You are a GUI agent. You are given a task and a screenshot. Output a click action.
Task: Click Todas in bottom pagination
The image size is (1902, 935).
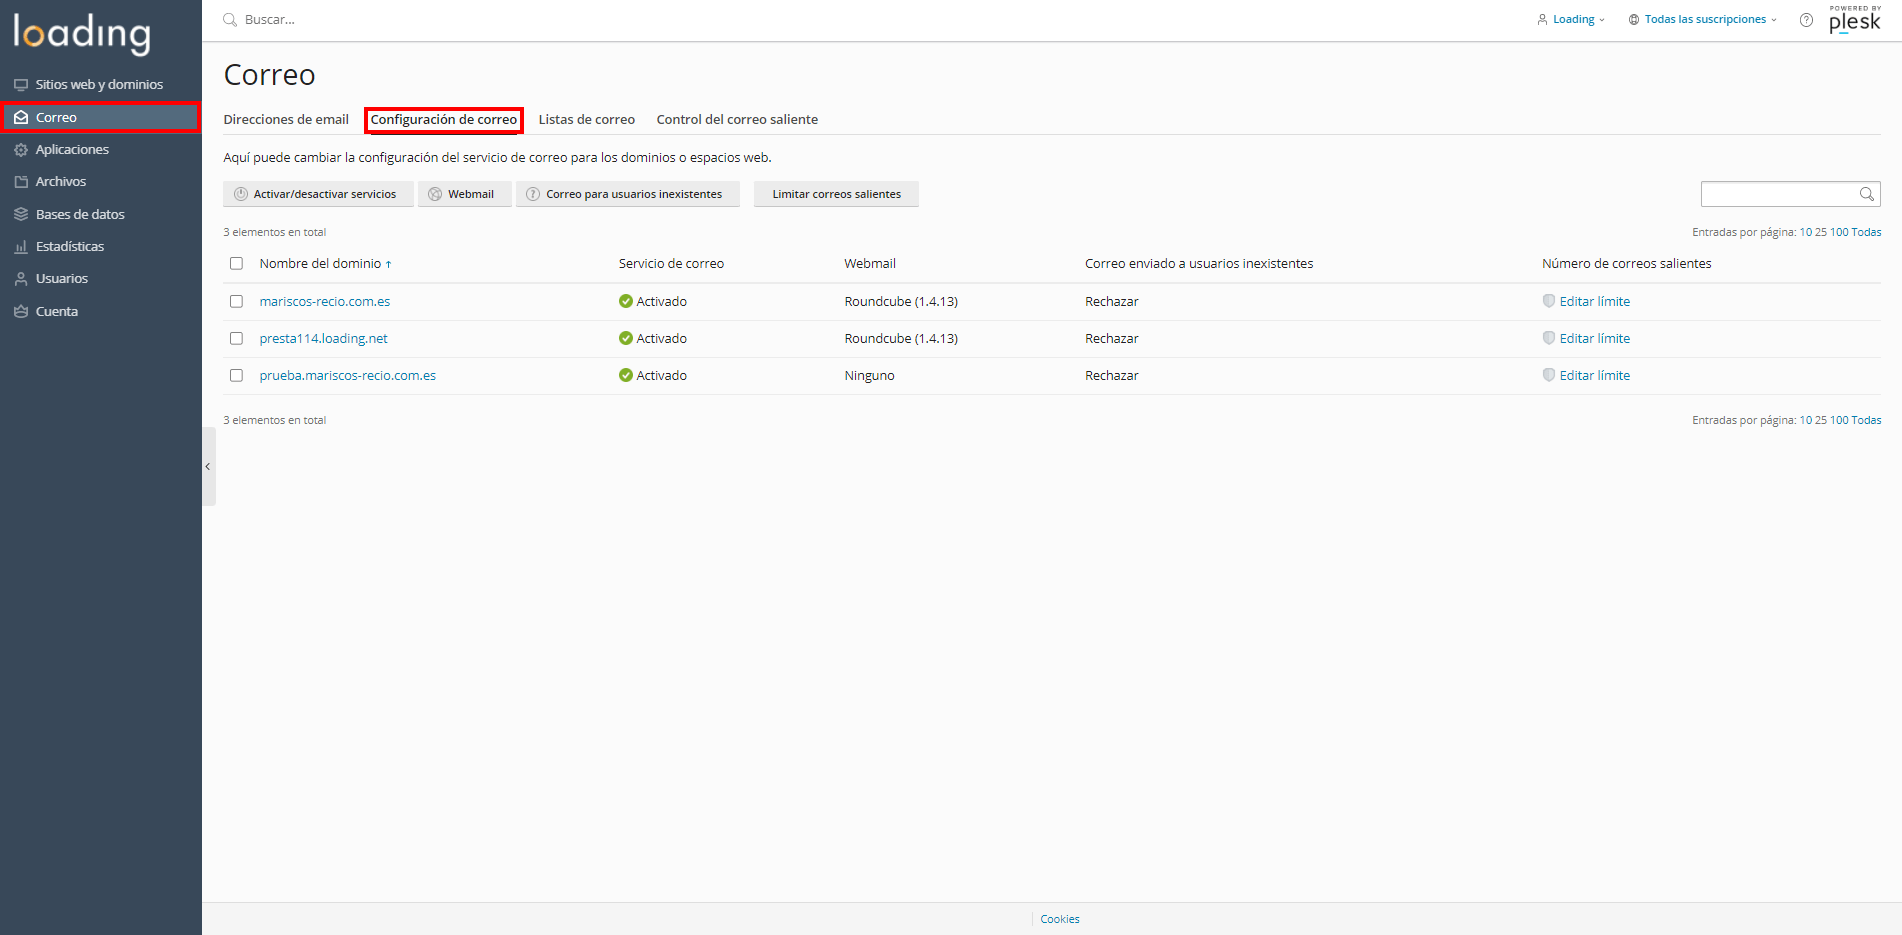(x=1866, y=420)
